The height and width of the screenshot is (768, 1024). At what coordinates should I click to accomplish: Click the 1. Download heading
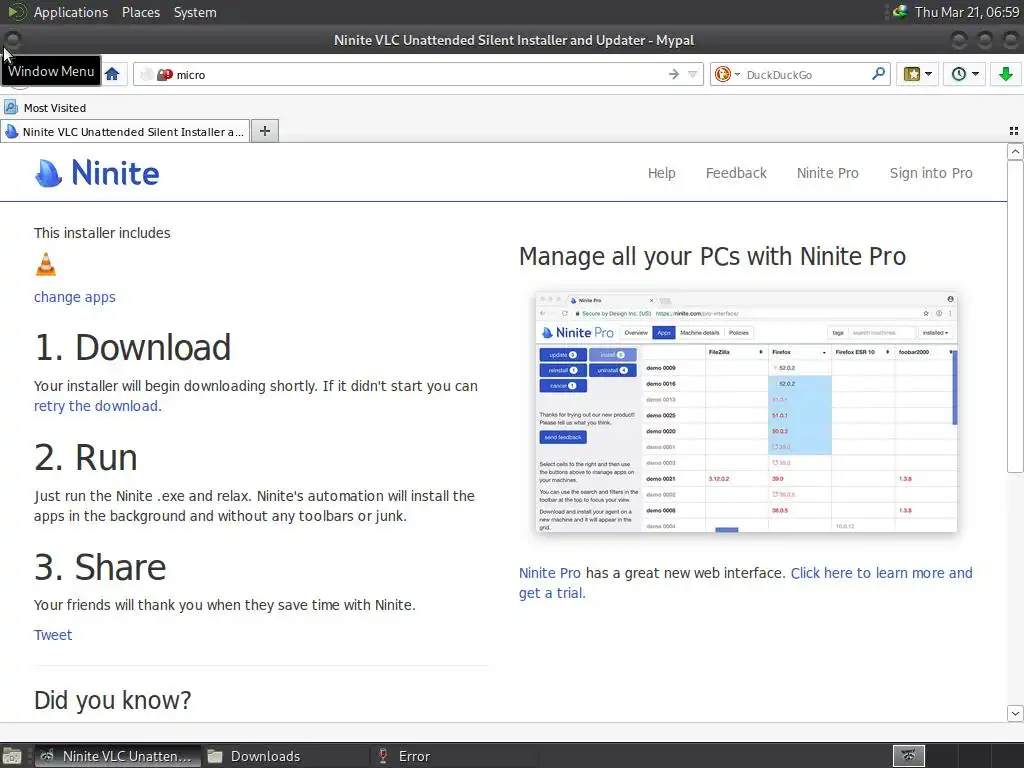pyautogui.click(x=133, y=347)
